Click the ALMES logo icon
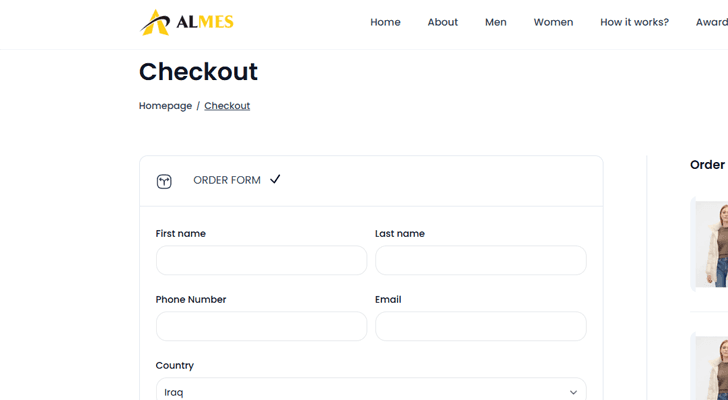Viewport: 728px width, 400px height. click(154, 22)
